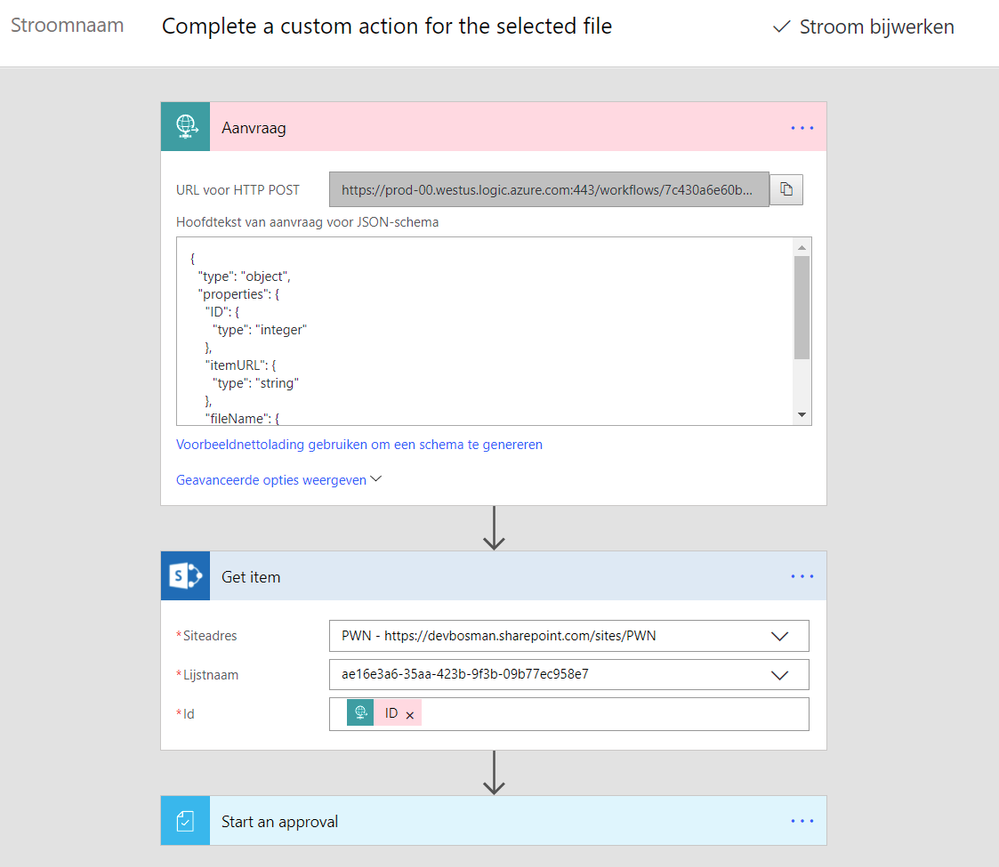The height and width of the screenshot is (867, 999).
Task: Open Start an approval three-dot menu
Action: click(802, 821)
